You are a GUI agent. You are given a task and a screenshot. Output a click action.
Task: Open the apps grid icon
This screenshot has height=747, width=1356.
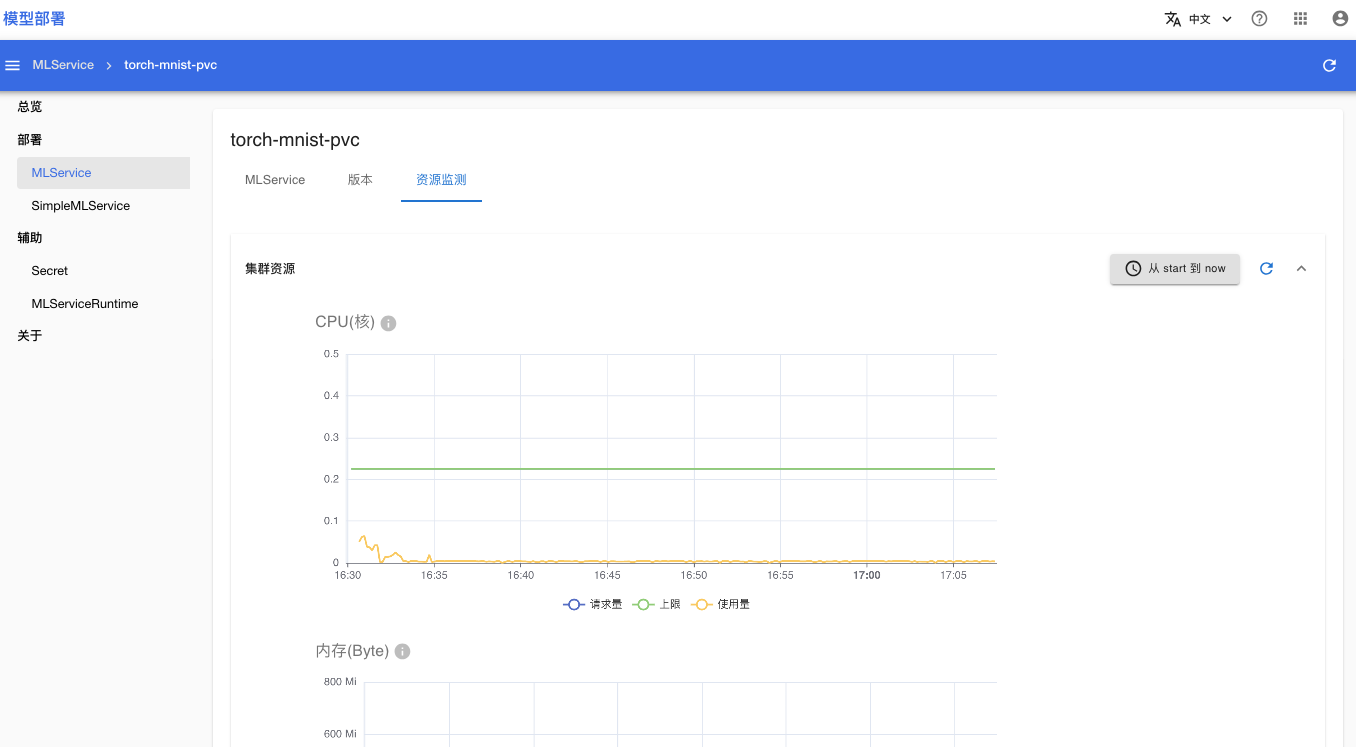pos(1300,19)
